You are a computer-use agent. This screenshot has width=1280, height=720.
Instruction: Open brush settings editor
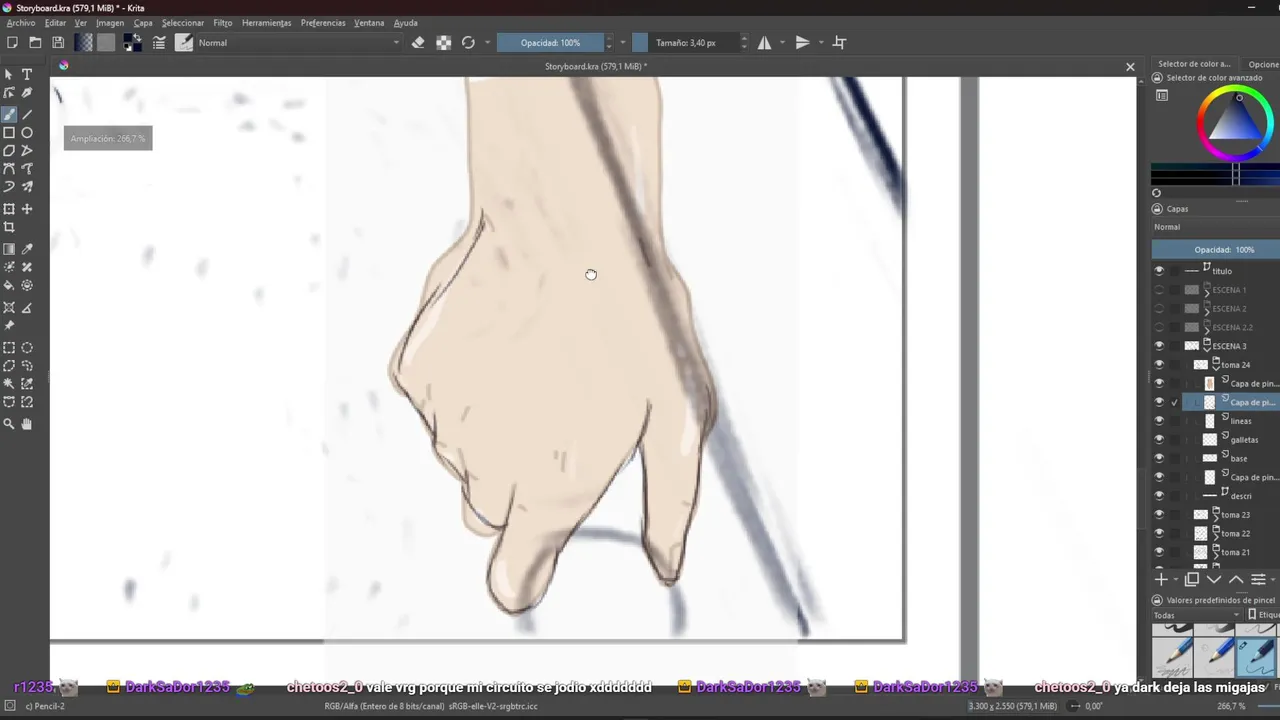pyautogui.click(x=159, y=43)
